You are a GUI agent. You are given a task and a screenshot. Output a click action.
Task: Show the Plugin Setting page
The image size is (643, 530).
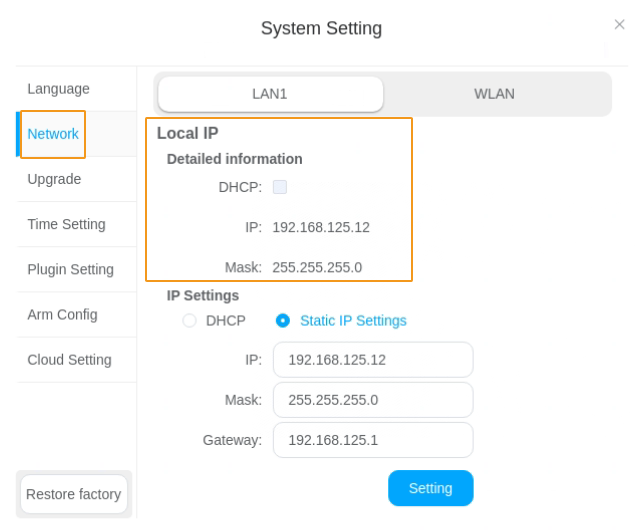[x=70, y=269]
